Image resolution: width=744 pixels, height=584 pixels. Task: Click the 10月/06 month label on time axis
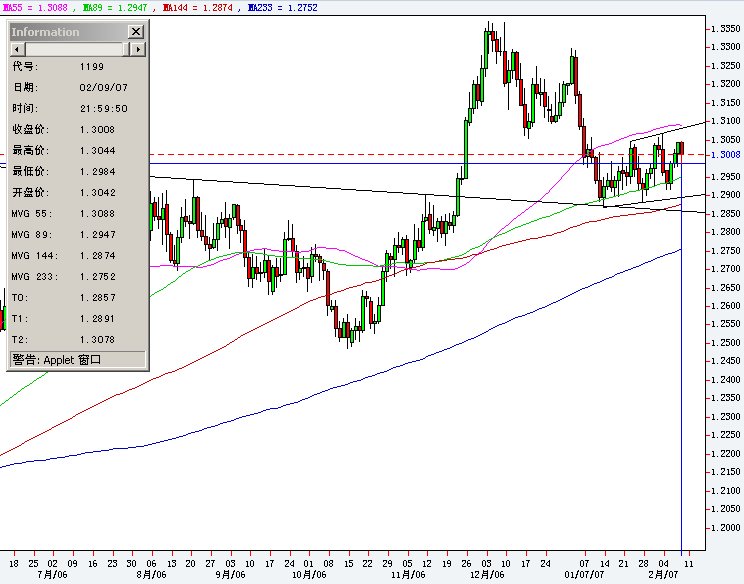pos(309,575)
